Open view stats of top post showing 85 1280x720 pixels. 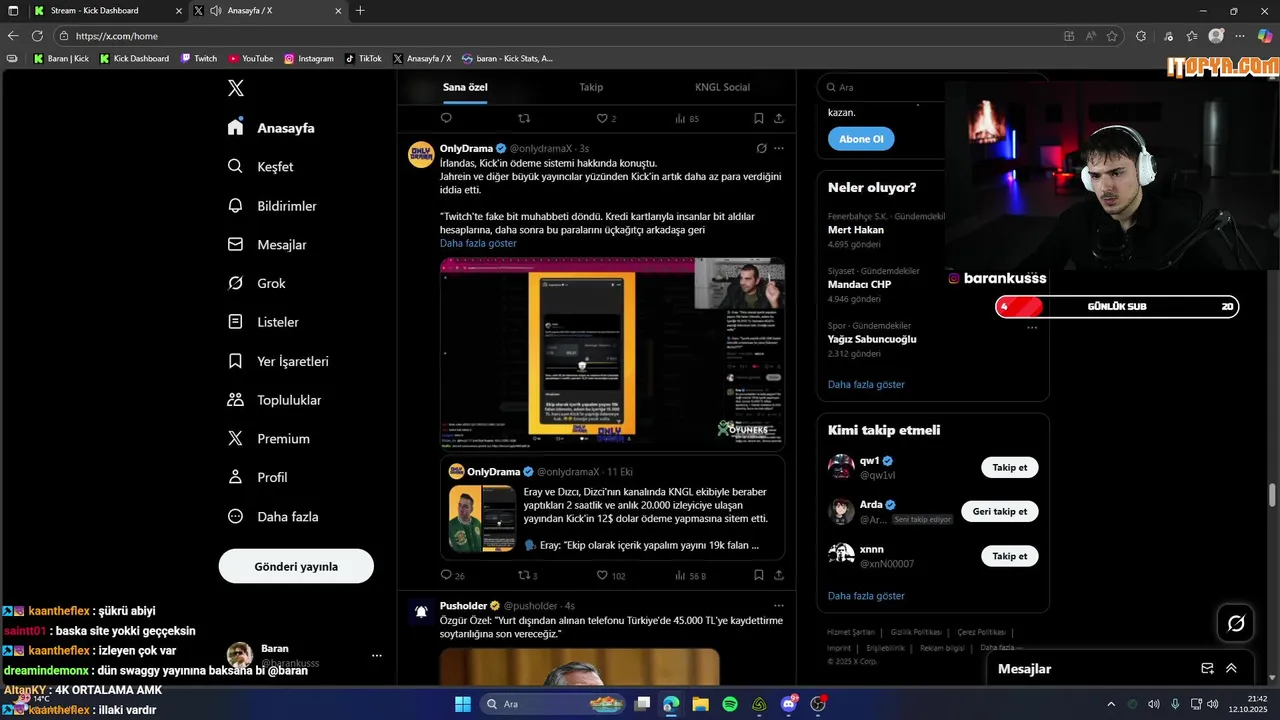[687, 118]
